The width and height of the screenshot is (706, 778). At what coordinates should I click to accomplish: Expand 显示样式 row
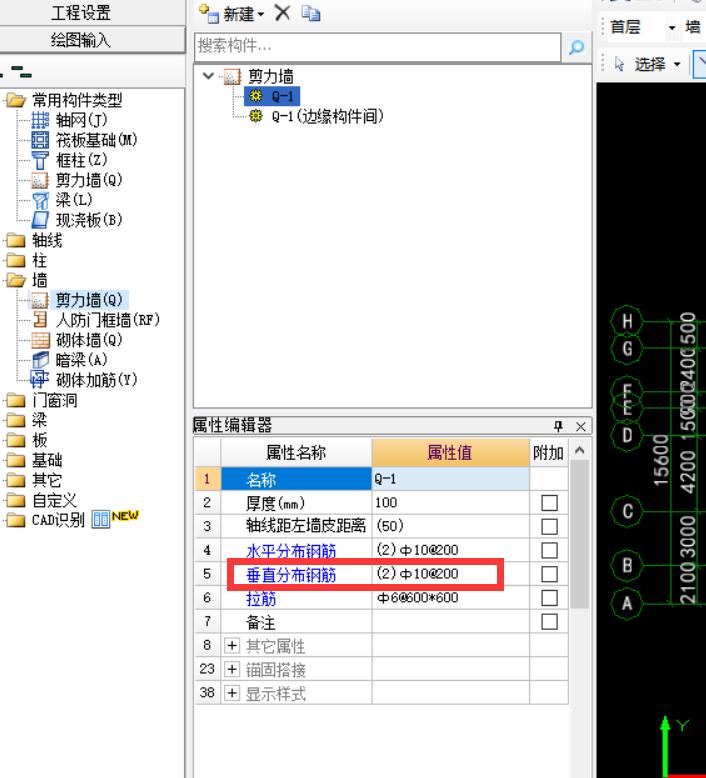point(232,693)
